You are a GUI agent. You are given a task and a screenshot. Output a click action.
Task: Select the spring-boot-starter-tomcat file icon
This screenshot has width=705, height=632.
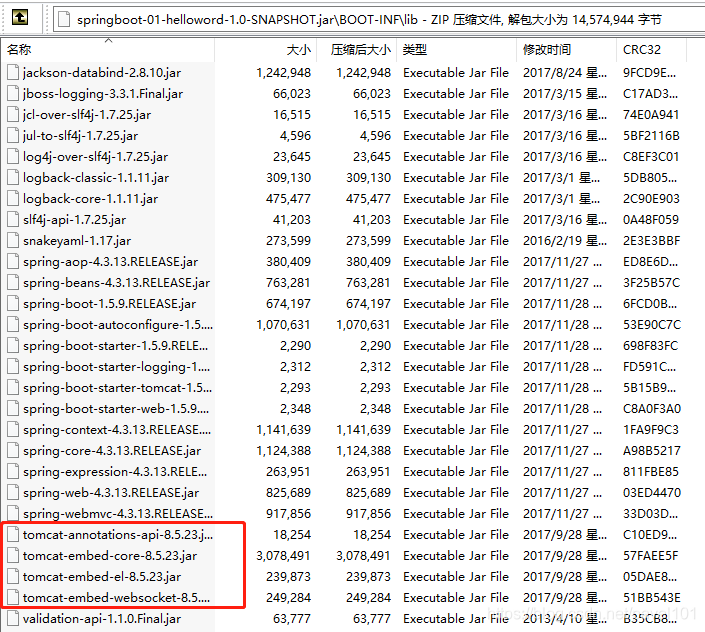(13, 387)
